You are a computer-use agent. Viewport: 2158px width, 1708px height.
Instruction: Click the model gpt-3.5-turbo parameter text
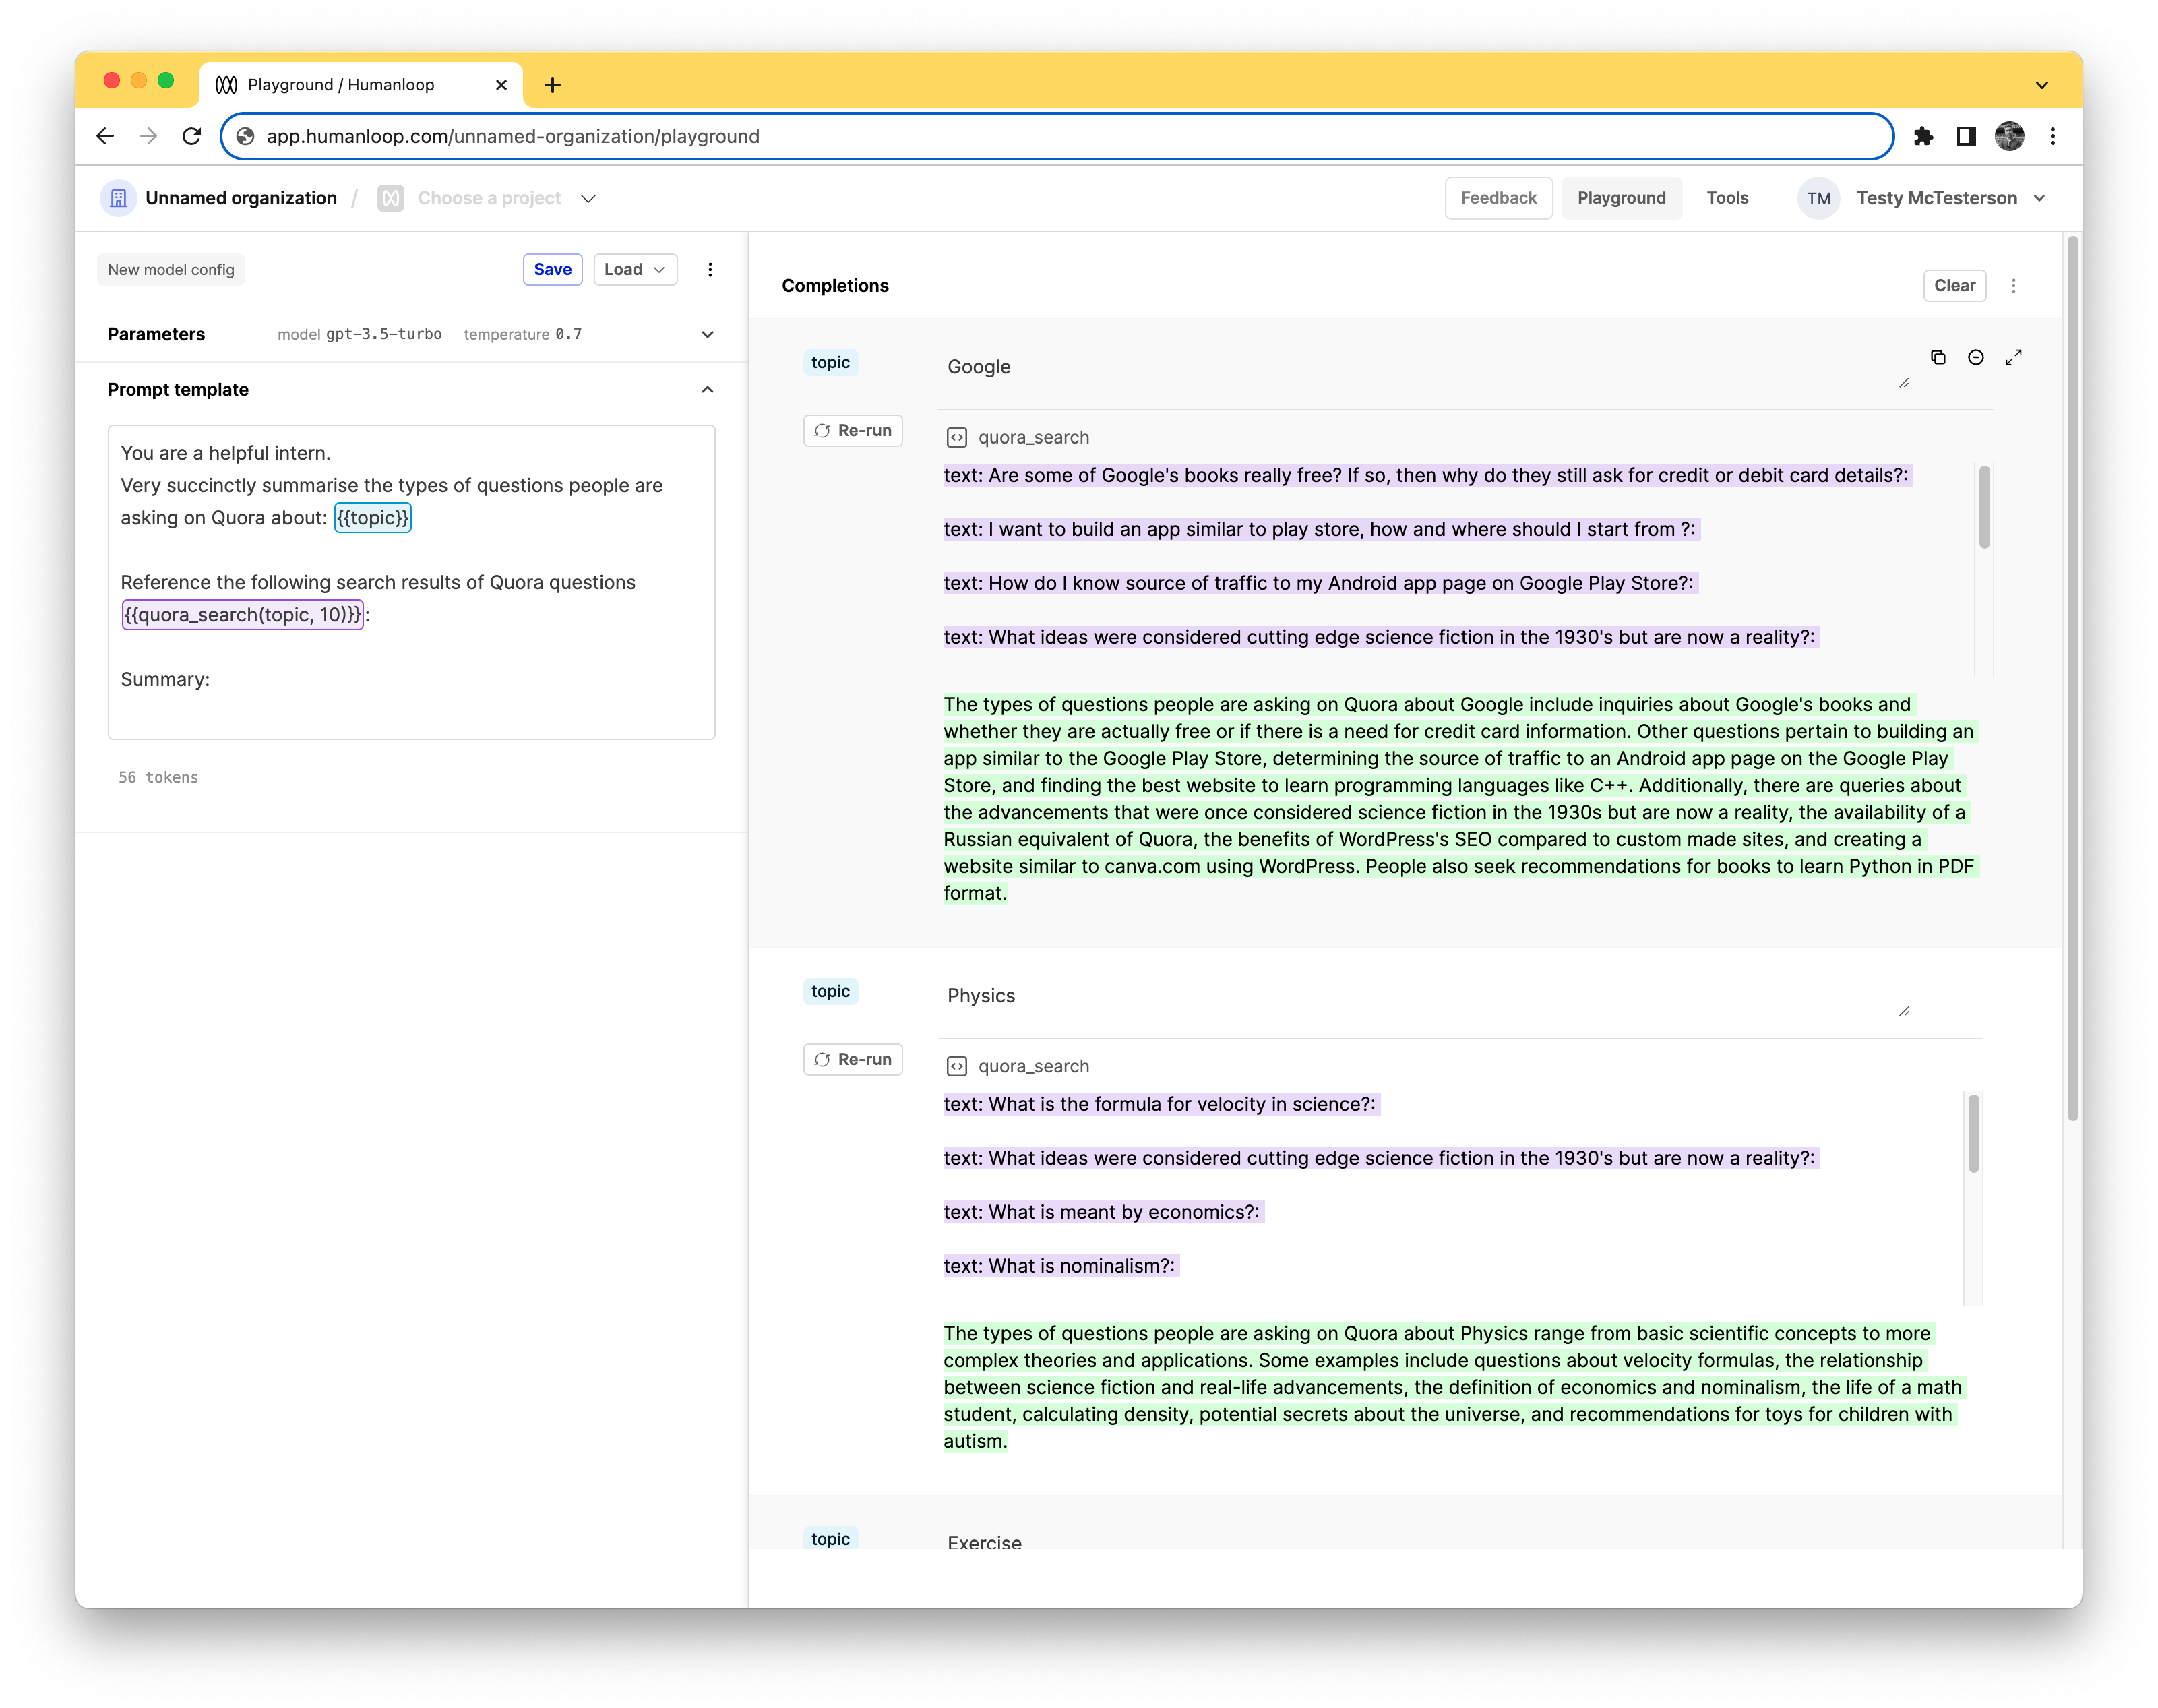click(x=359, y=334)
